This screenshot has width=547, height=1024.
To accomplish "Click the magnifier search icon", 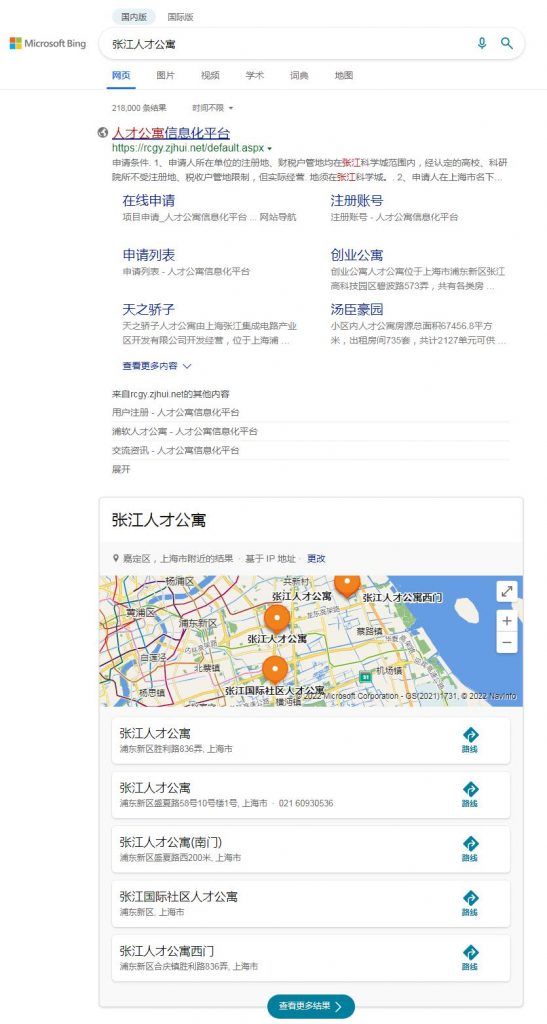I will 507,44.
